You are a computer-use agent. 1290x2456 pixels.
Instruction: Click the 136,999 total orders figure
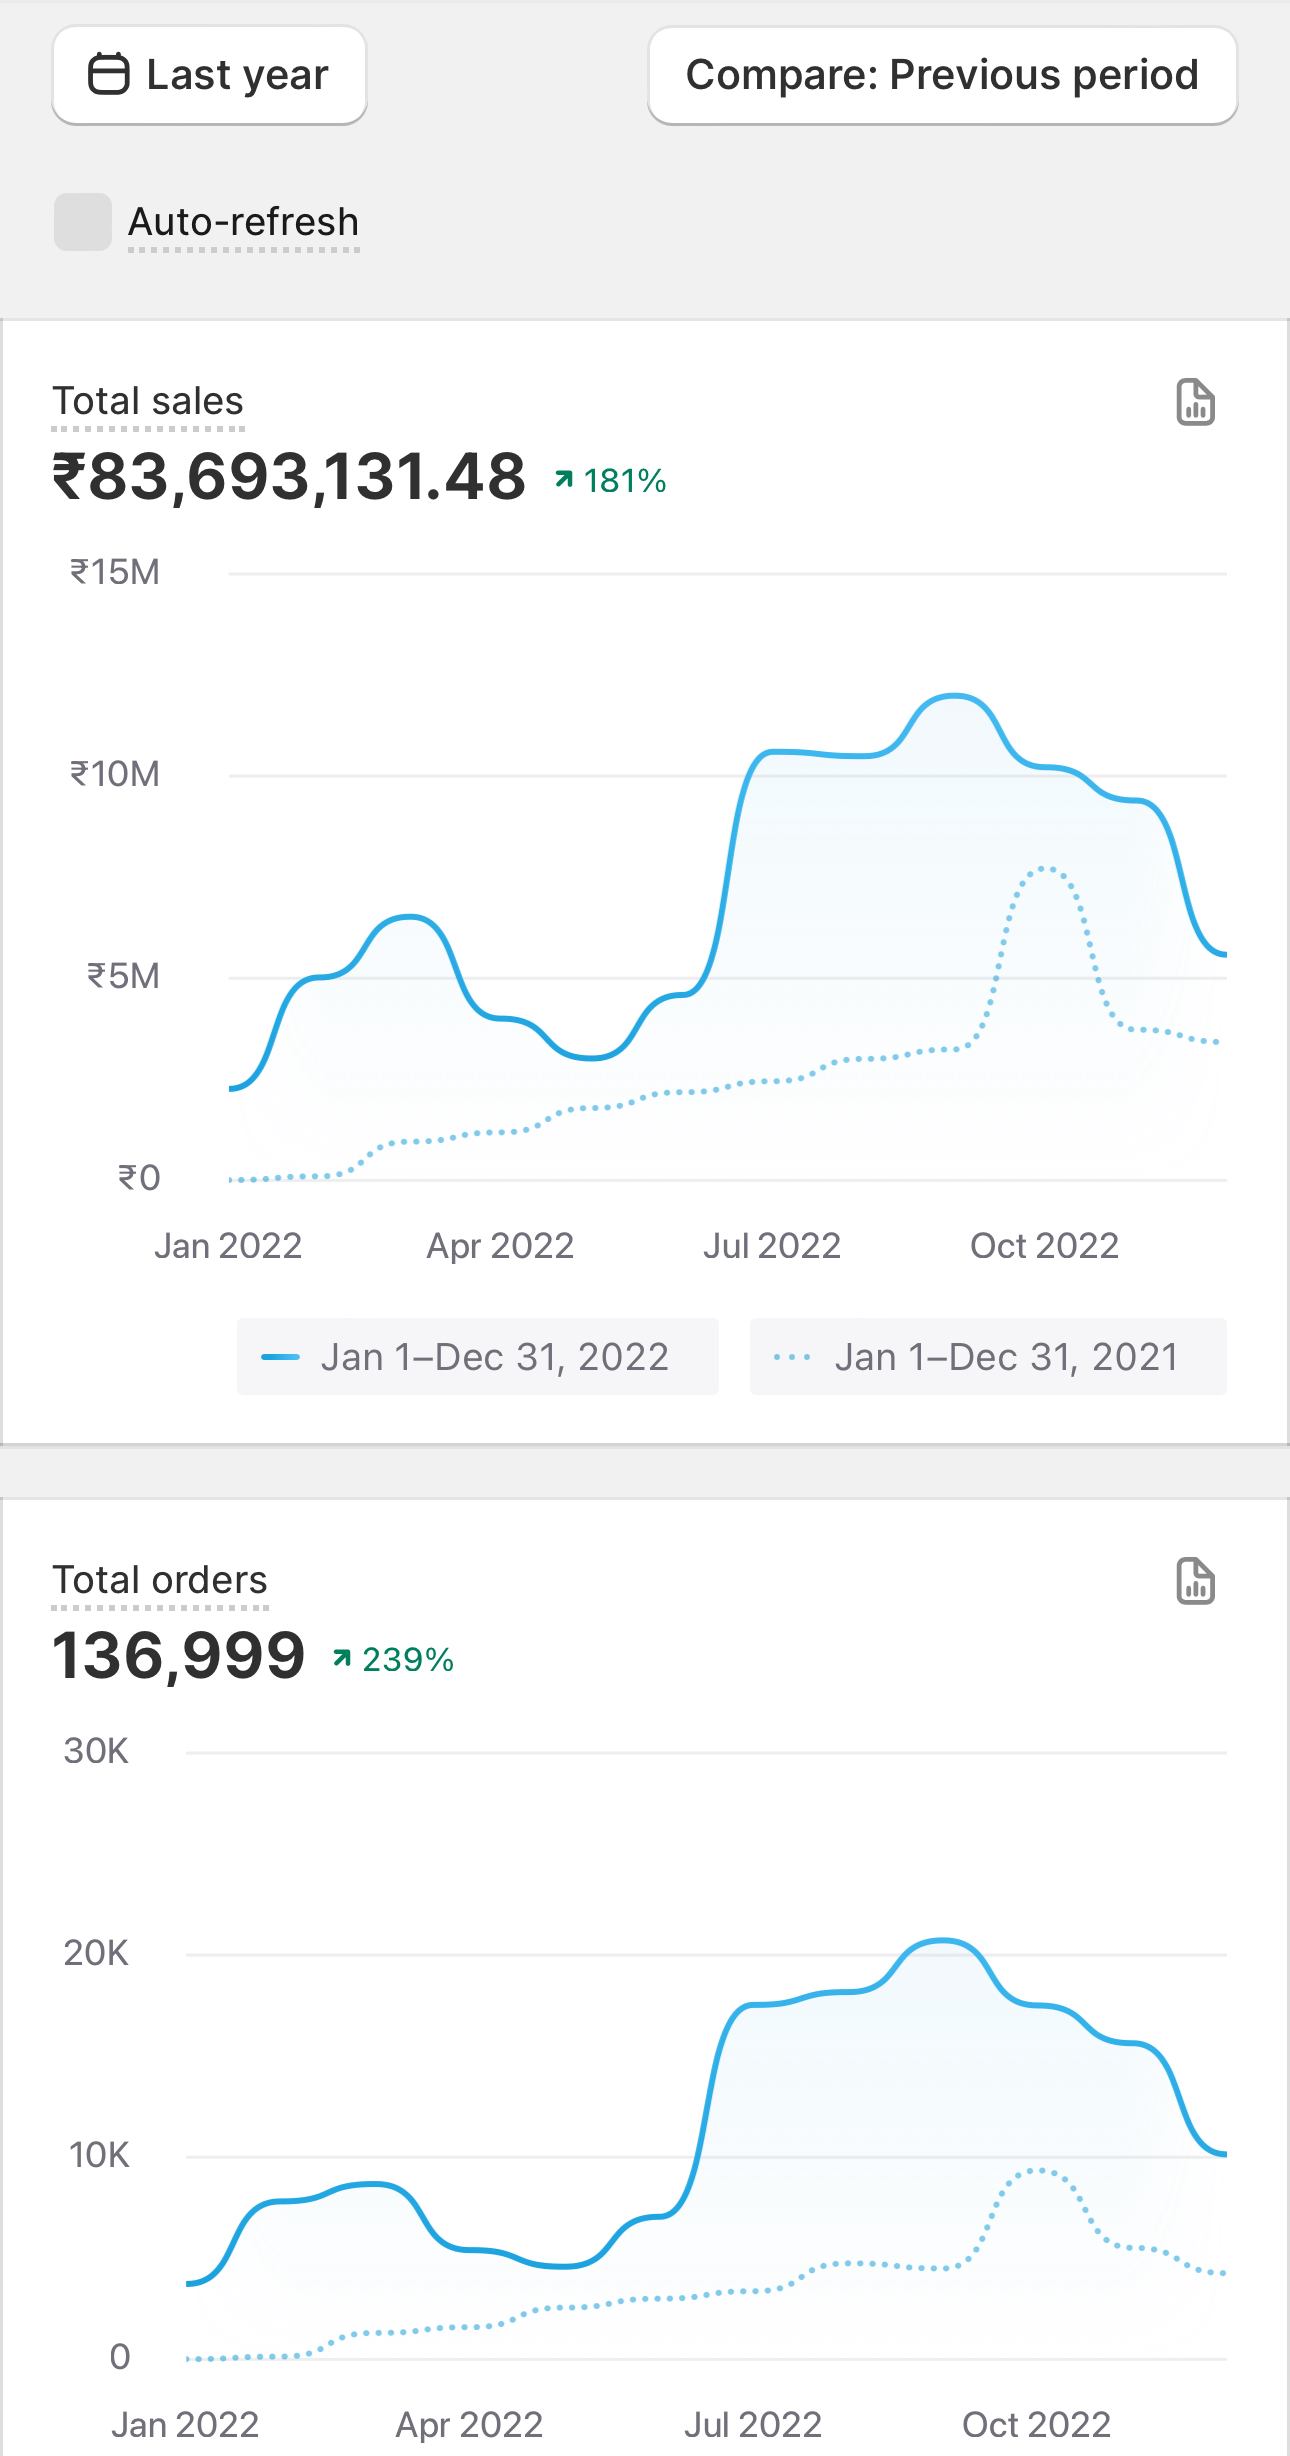coord(179,1656)
